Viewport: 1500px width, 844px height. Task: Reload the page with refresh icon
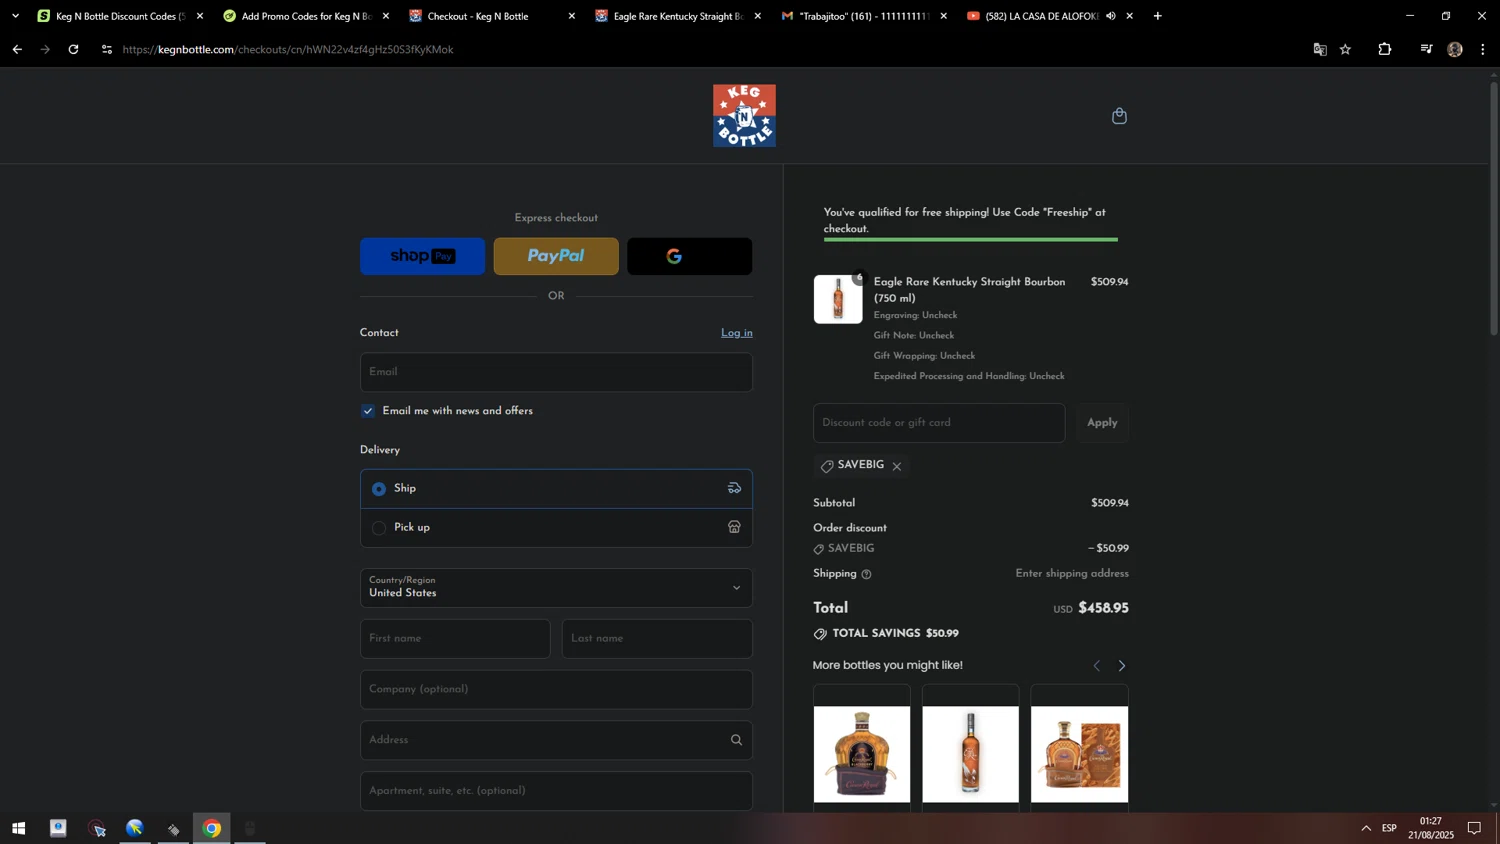tap(73, 49)
